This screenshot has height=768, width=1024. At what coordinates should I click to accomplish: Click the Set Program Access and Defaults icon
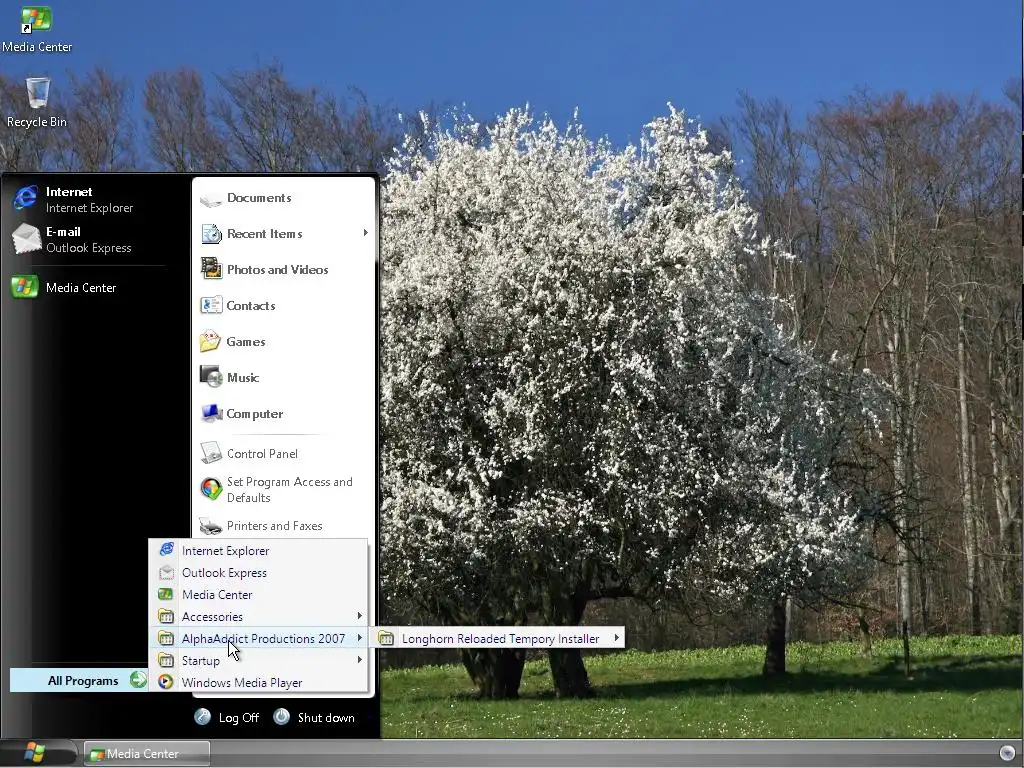point(211,488)
